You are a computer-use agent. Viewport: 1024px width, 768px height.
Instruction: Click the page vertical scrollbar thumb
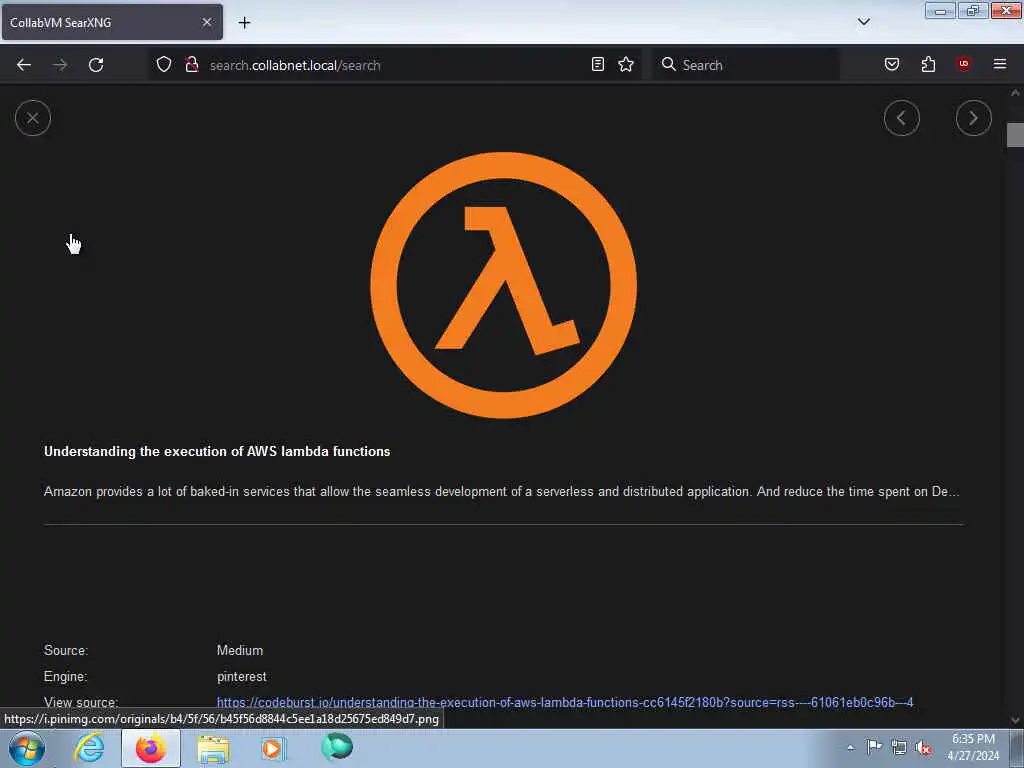point(1015,135)
